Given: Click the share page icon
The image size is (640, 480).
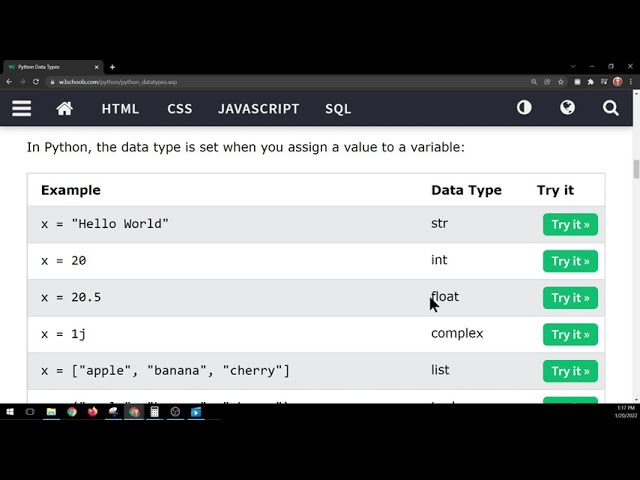Looking at the screenshot, I should 547,82.
